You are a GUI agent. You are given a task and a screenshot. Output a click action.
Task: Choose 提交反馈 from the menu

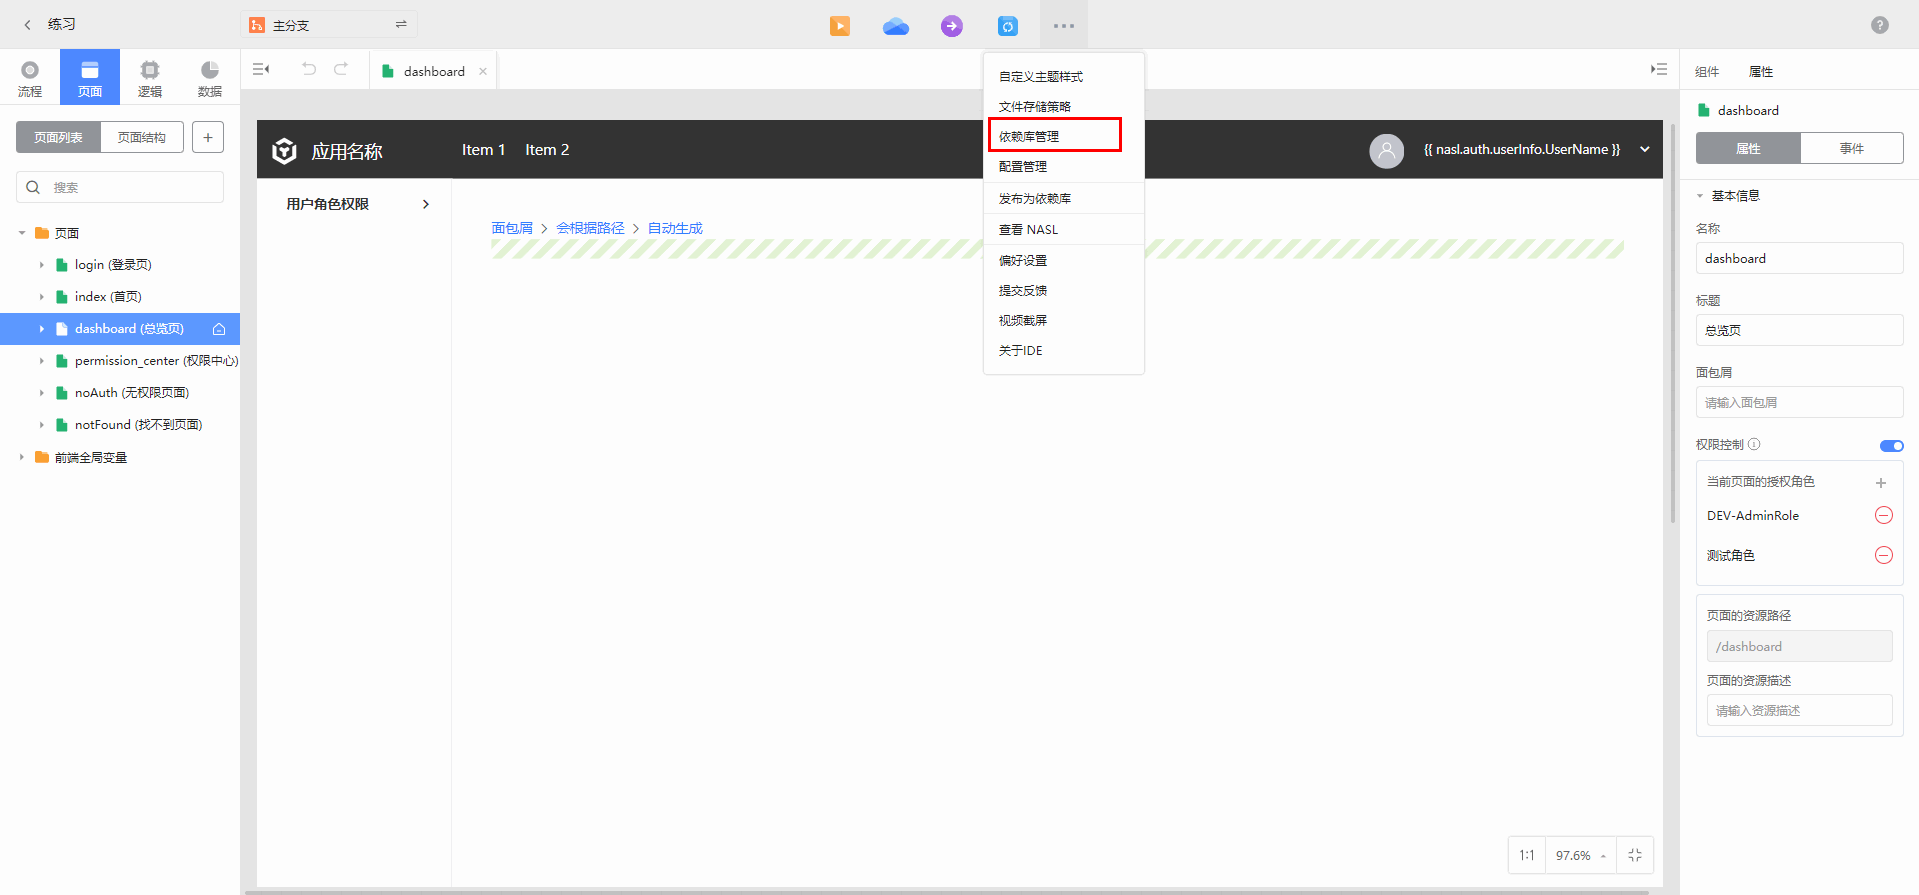[1064, 291]
